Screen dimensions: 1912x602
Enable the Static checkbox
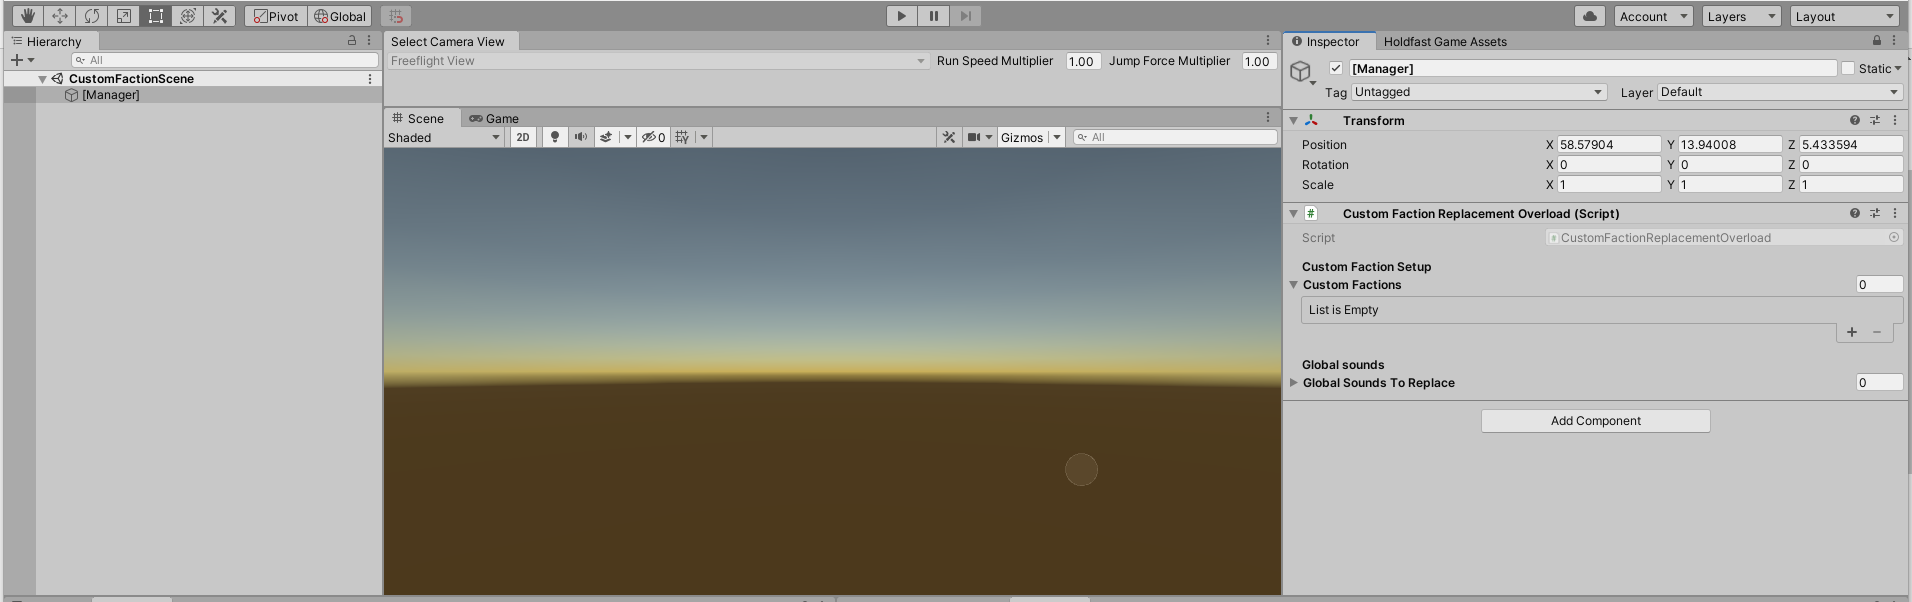[x=1848, y=68]
